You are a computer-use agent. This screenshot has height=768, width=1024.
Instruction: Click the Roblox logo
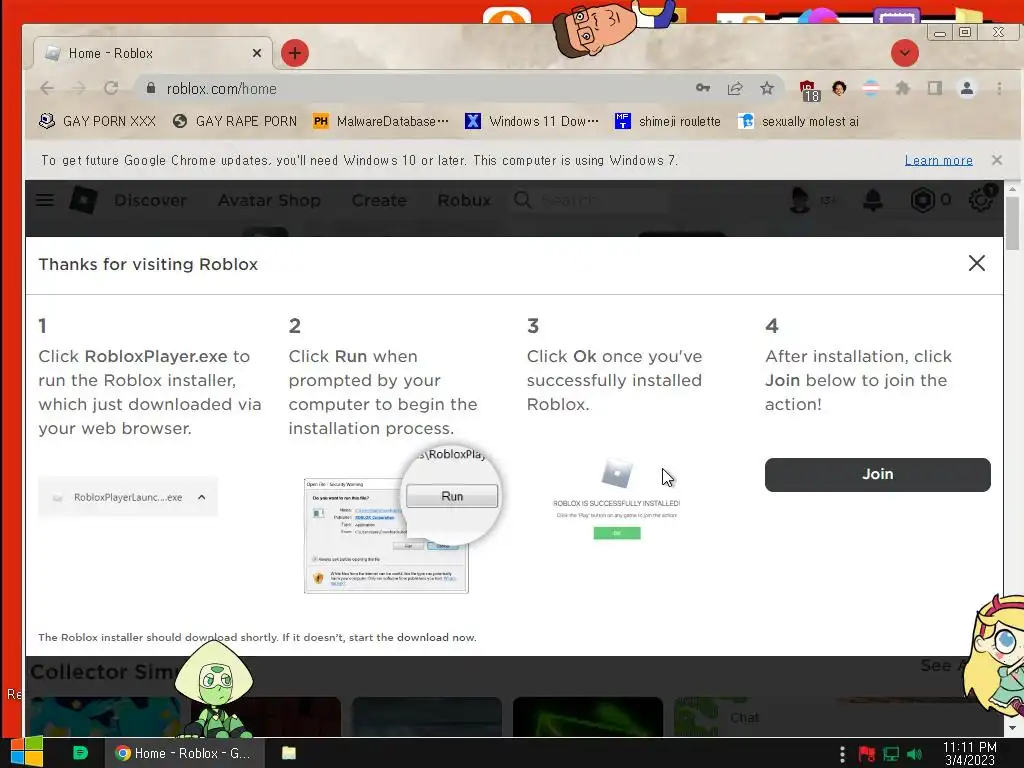tap(84, 200)
